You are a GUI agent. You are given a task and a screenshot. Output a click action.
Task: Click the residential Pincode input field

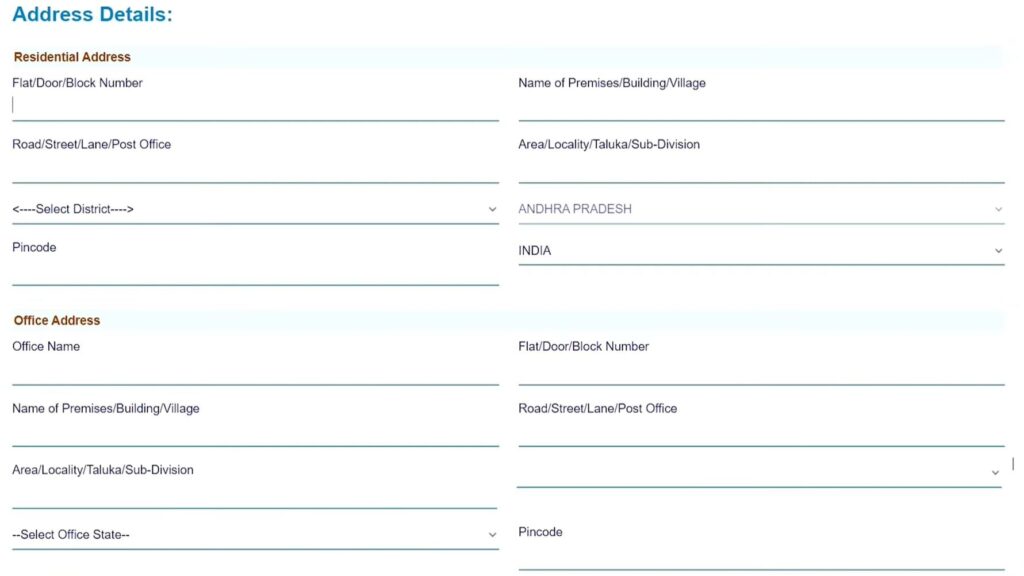click(x=255, y=271)
